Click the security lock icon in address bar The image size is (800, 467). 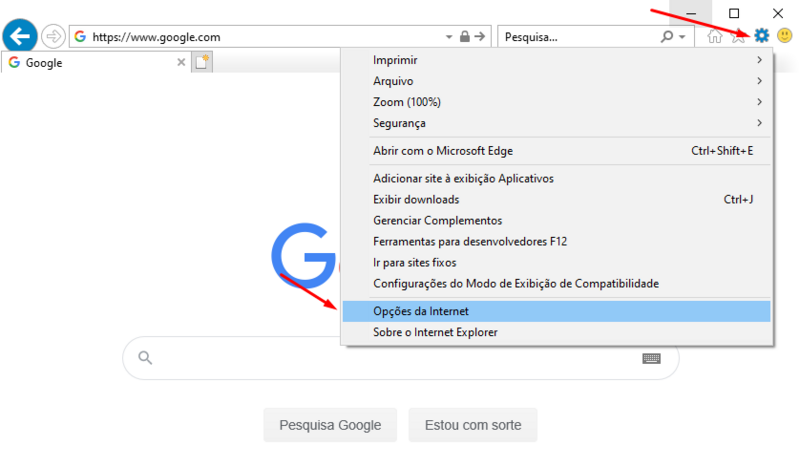click(x=464, y=37)
